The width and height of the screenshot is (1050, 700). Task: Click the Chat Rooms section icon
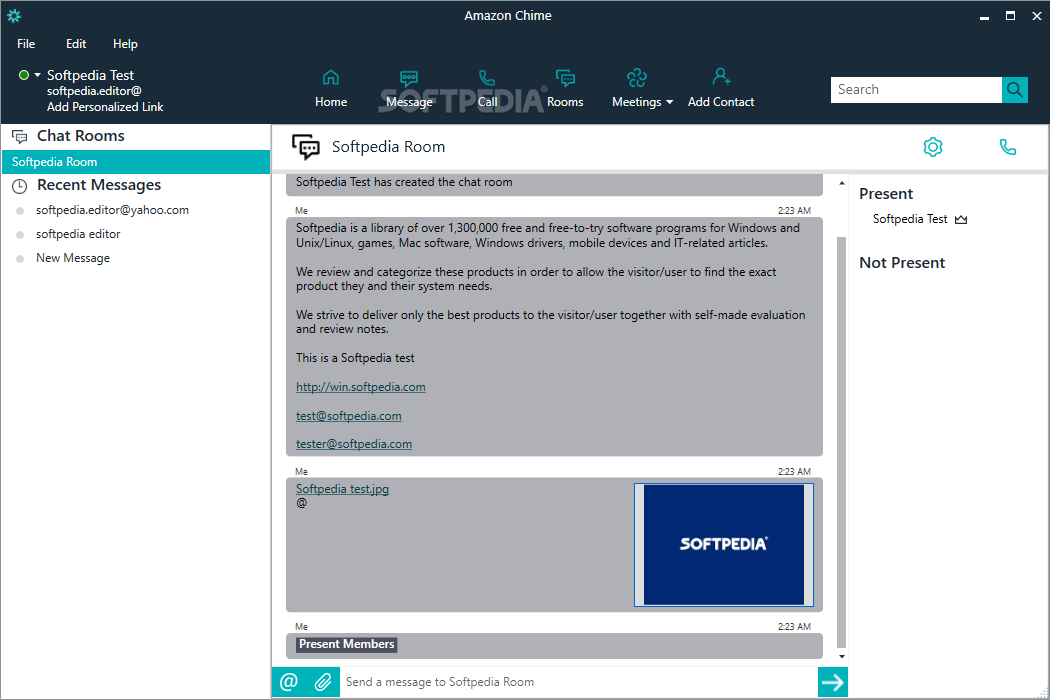pos(19,137)
